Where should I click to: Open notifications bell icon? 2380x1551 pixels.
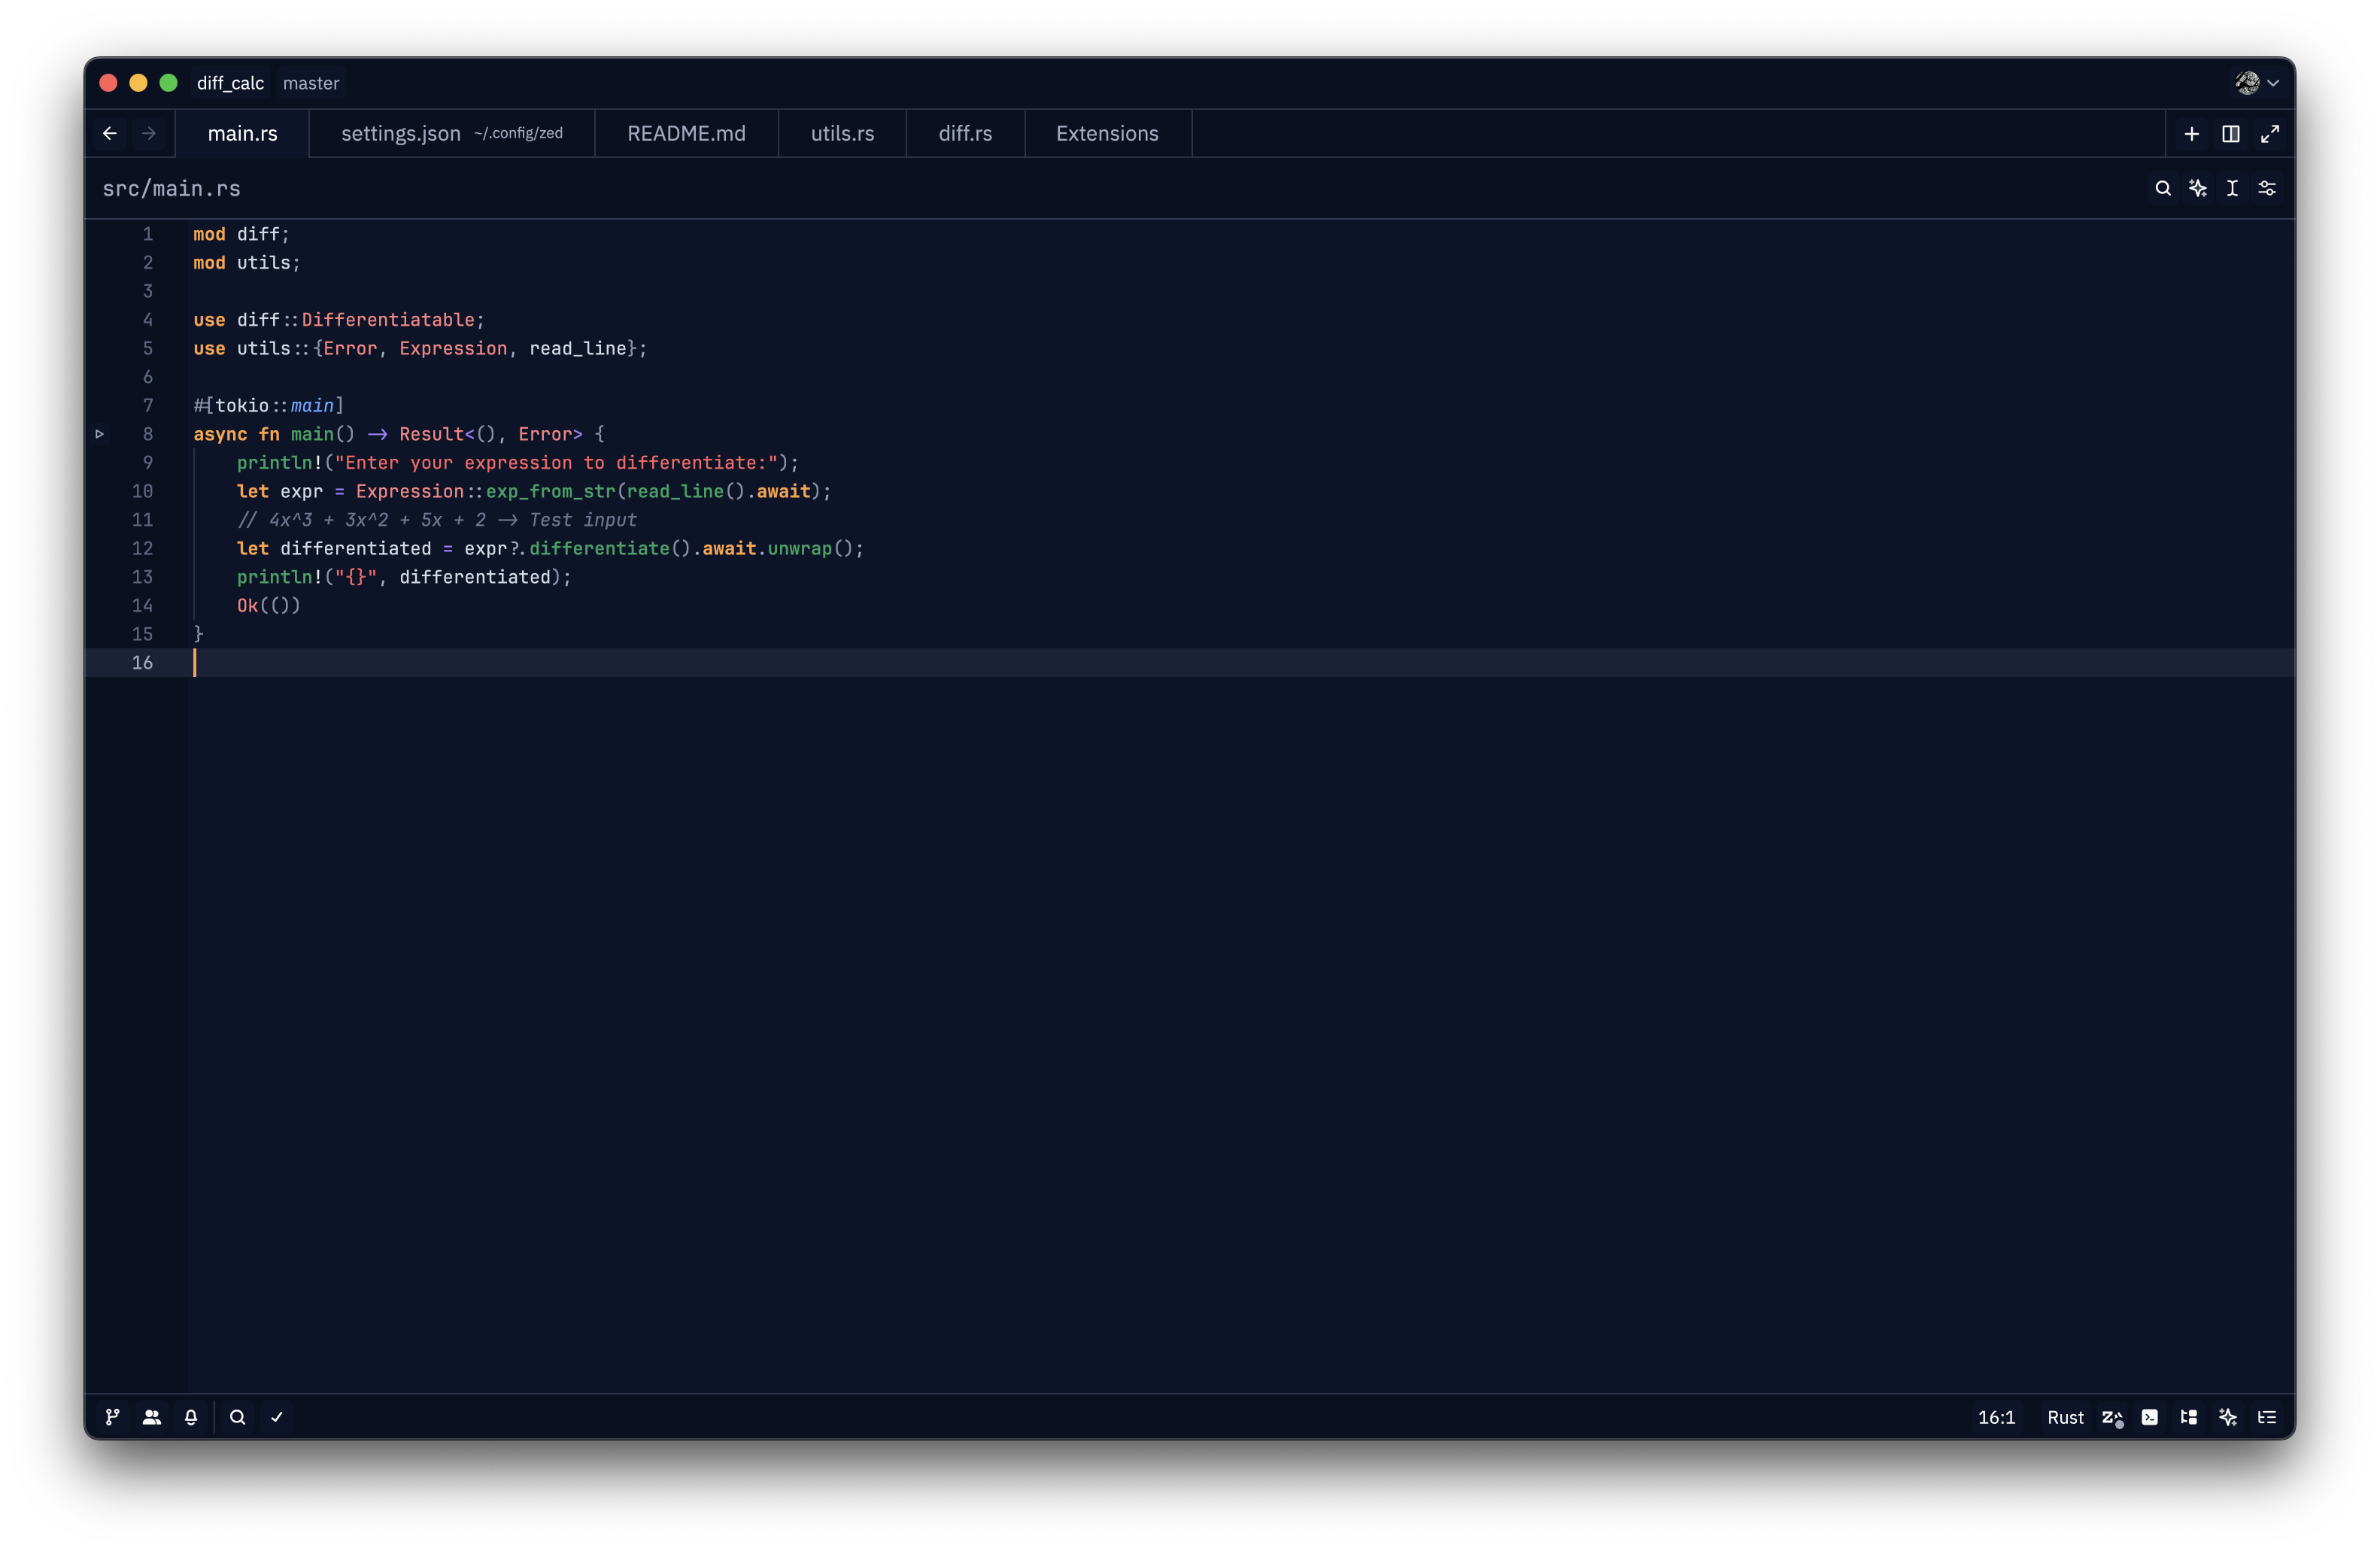point(191,1417)
